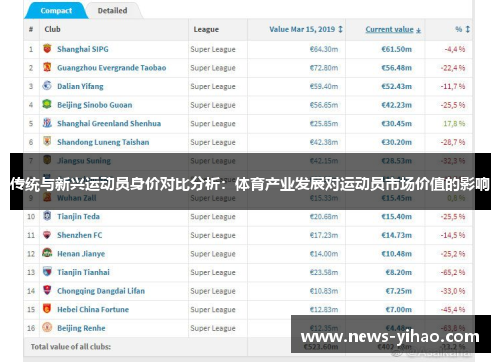Click the Tianjin Tianhai club crest

tap(47, 272)
